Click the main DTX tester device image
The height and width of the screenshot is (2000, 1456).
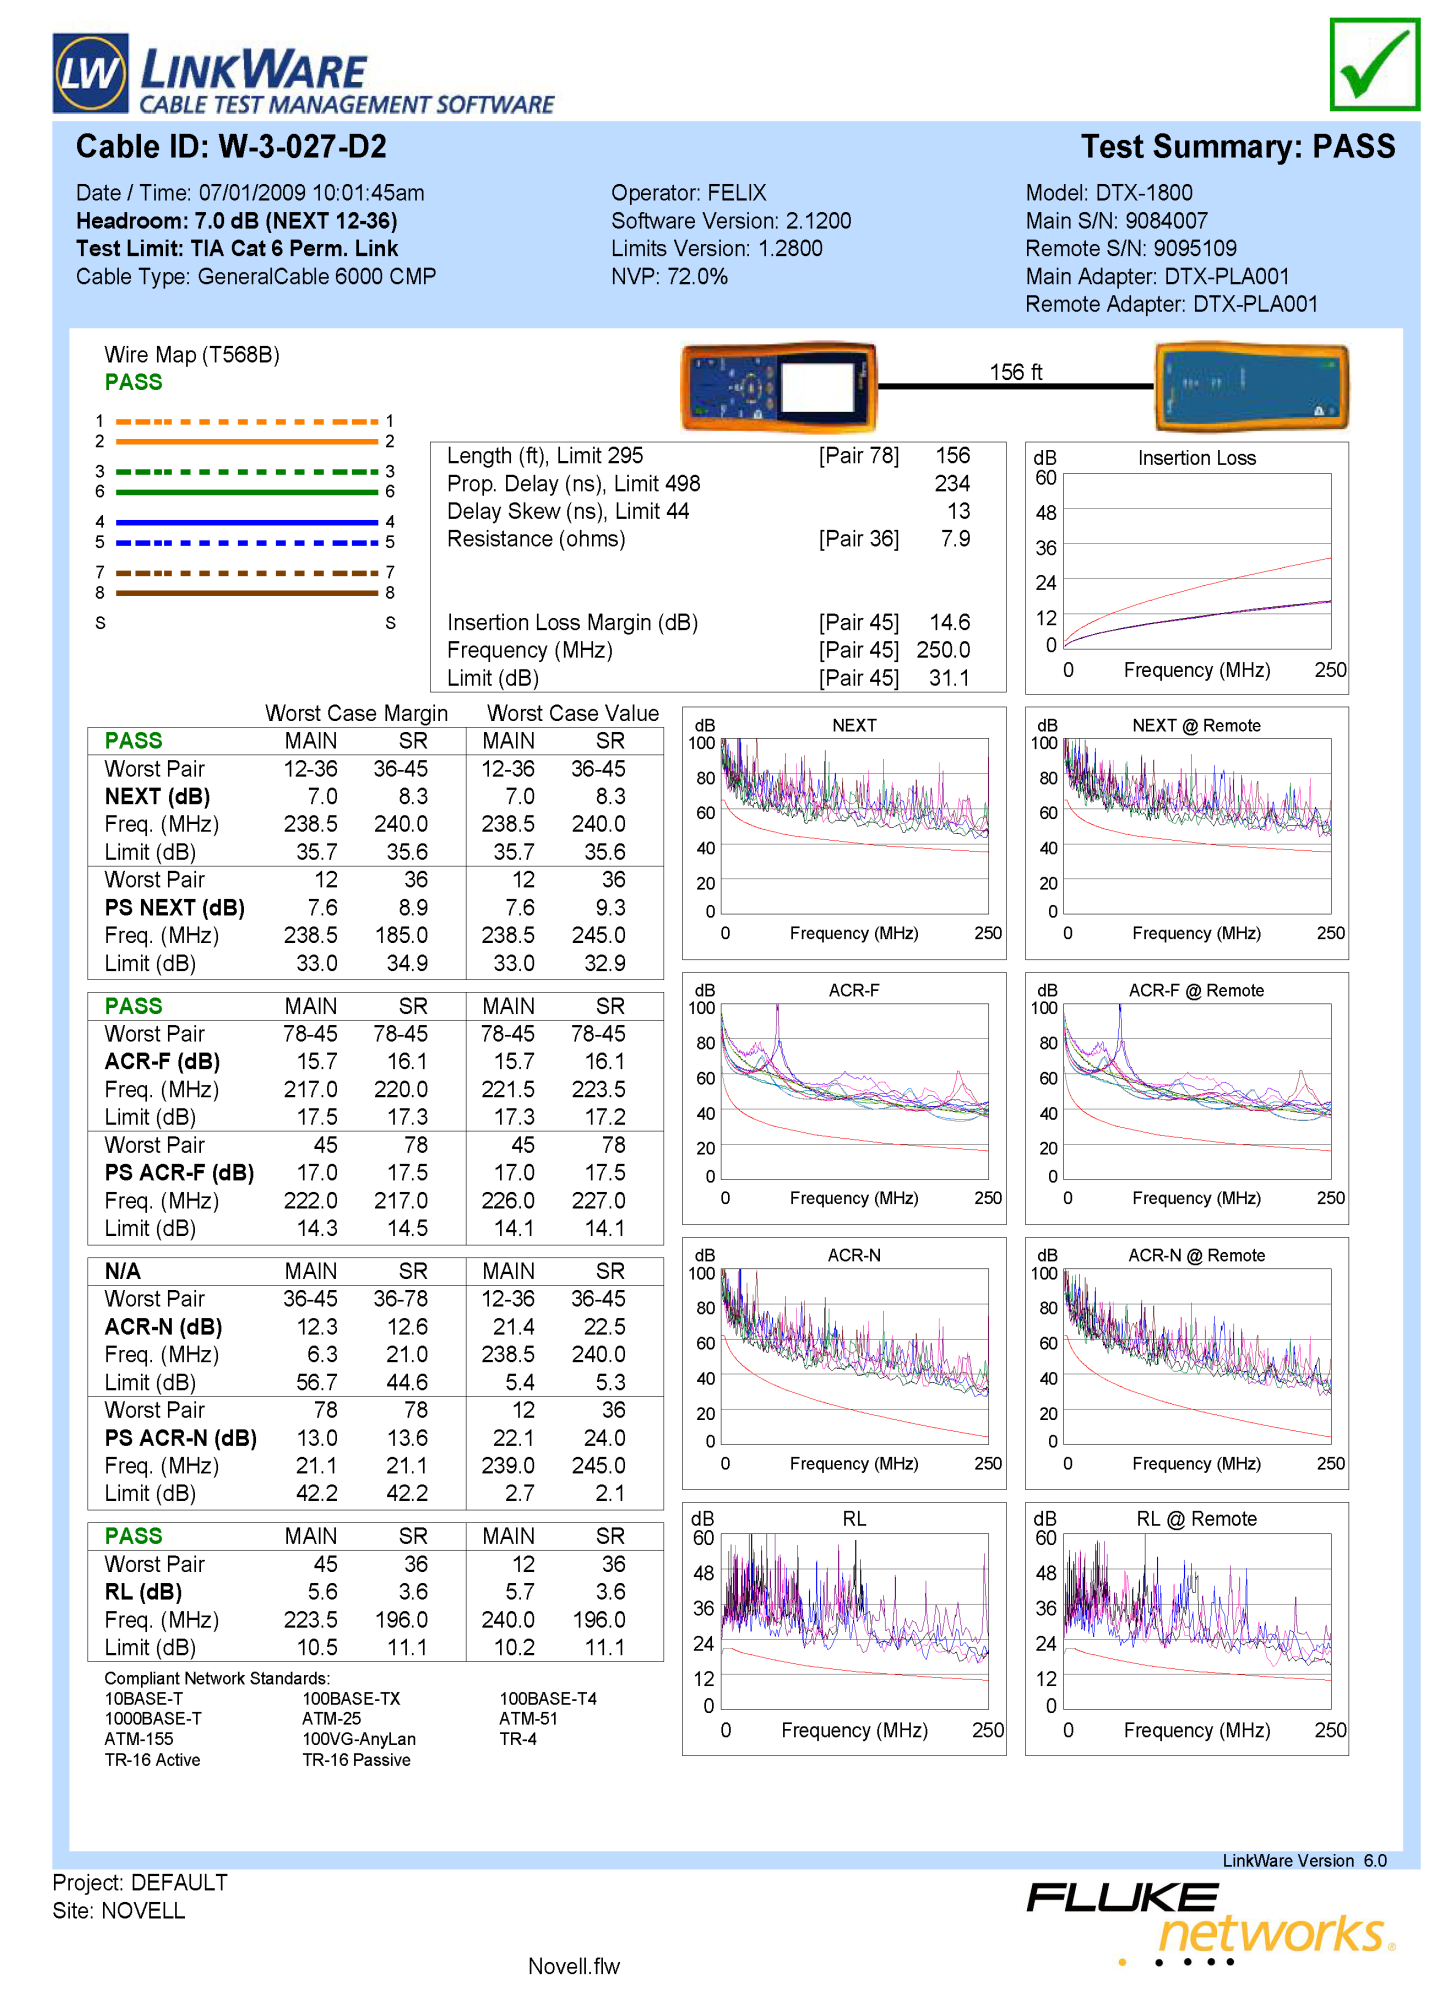click(778, 387)
